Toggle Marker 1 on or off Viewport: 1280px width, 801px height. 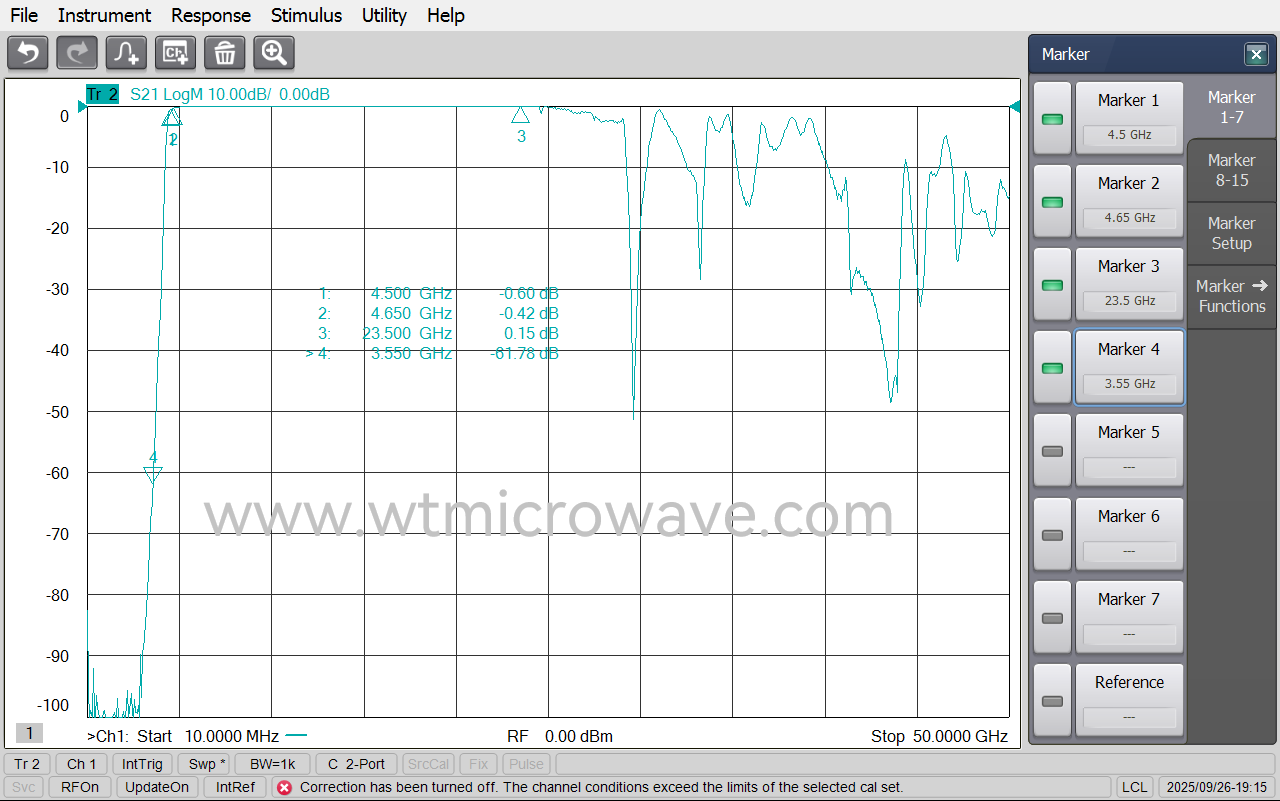(x=1052, y=118)
